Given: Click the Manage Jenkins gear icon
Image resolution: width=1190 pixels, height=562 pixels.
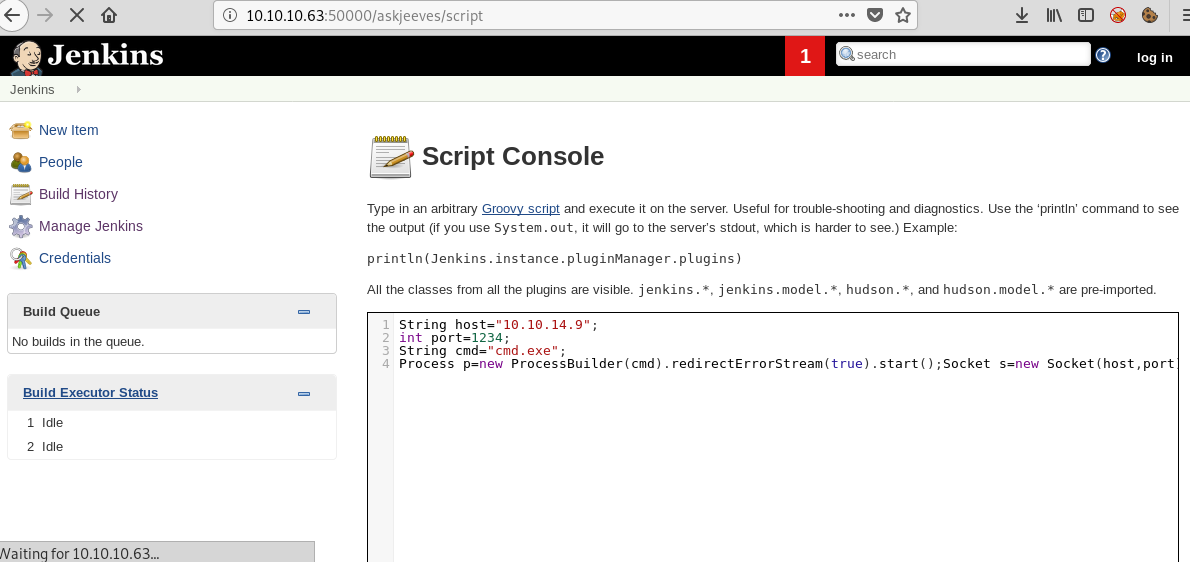Looking at the screenshot, I should coord(20,226).
